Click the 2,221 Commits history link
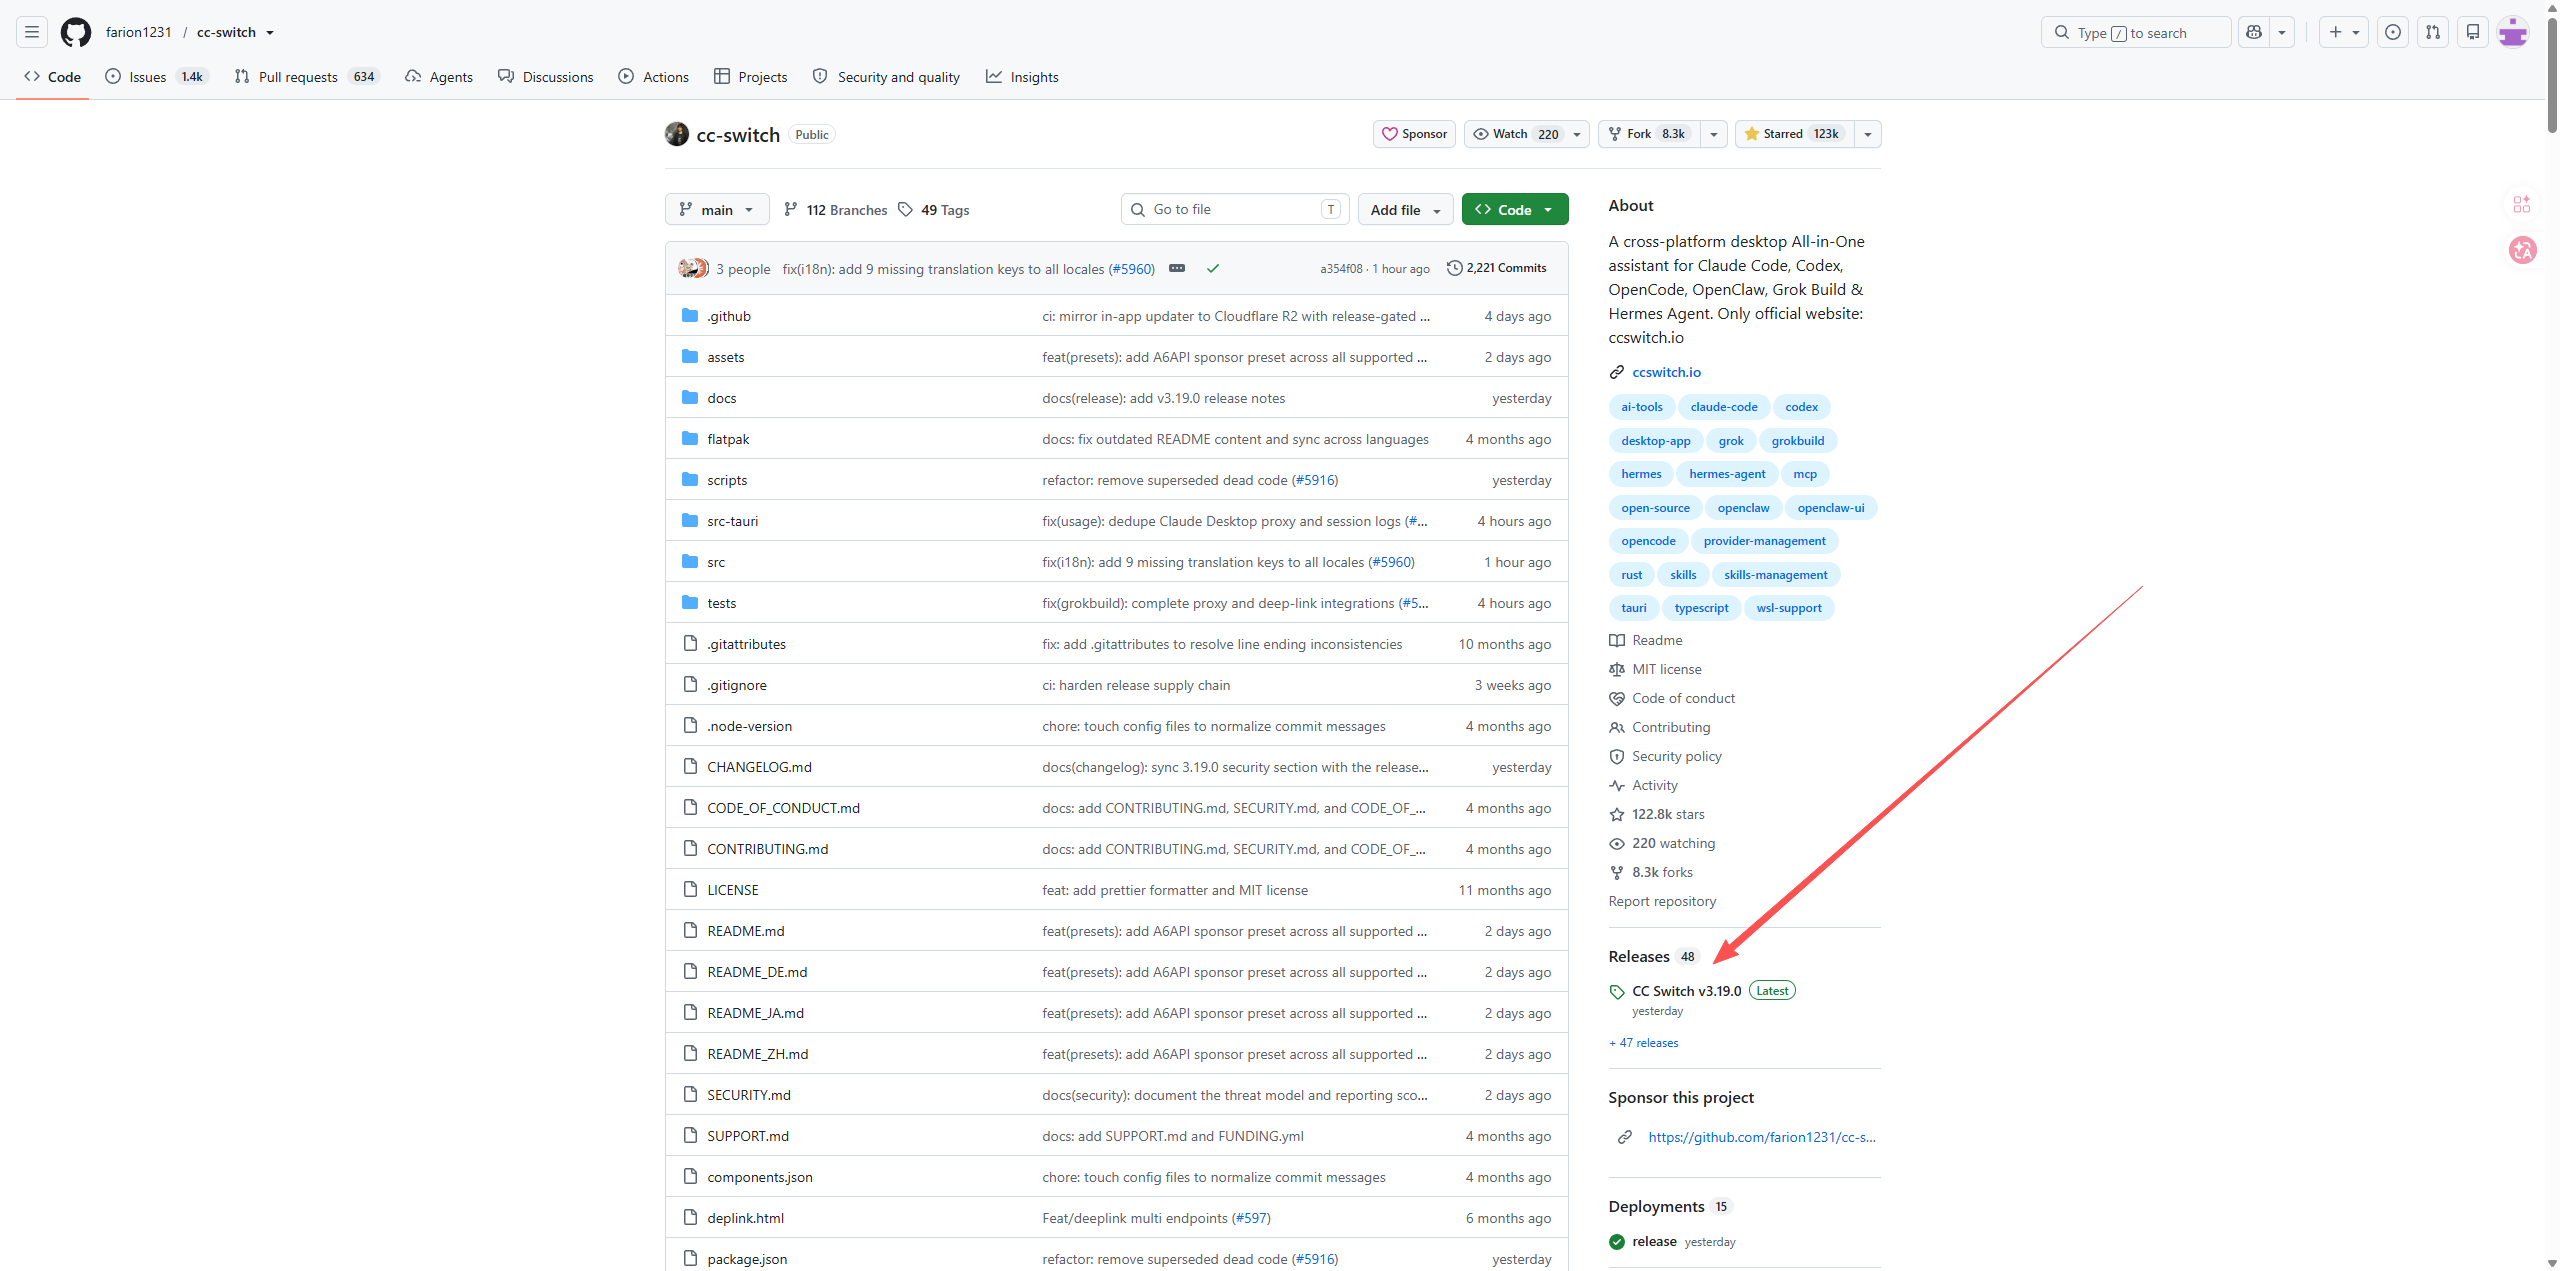The image size is (2560, 1271). tap(1497, 268)
